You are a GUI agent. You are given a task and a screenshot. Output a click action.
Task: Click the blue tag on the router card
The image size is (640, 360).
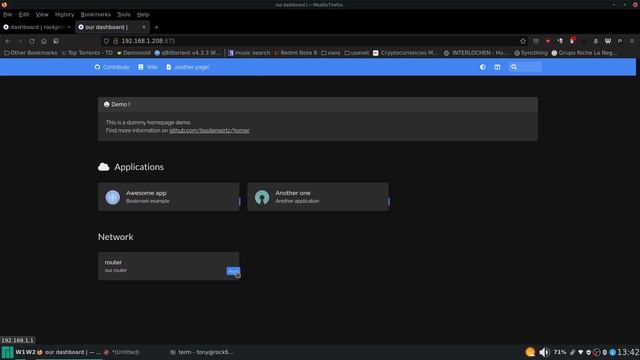pyautogui.click(x=233, y=271)
